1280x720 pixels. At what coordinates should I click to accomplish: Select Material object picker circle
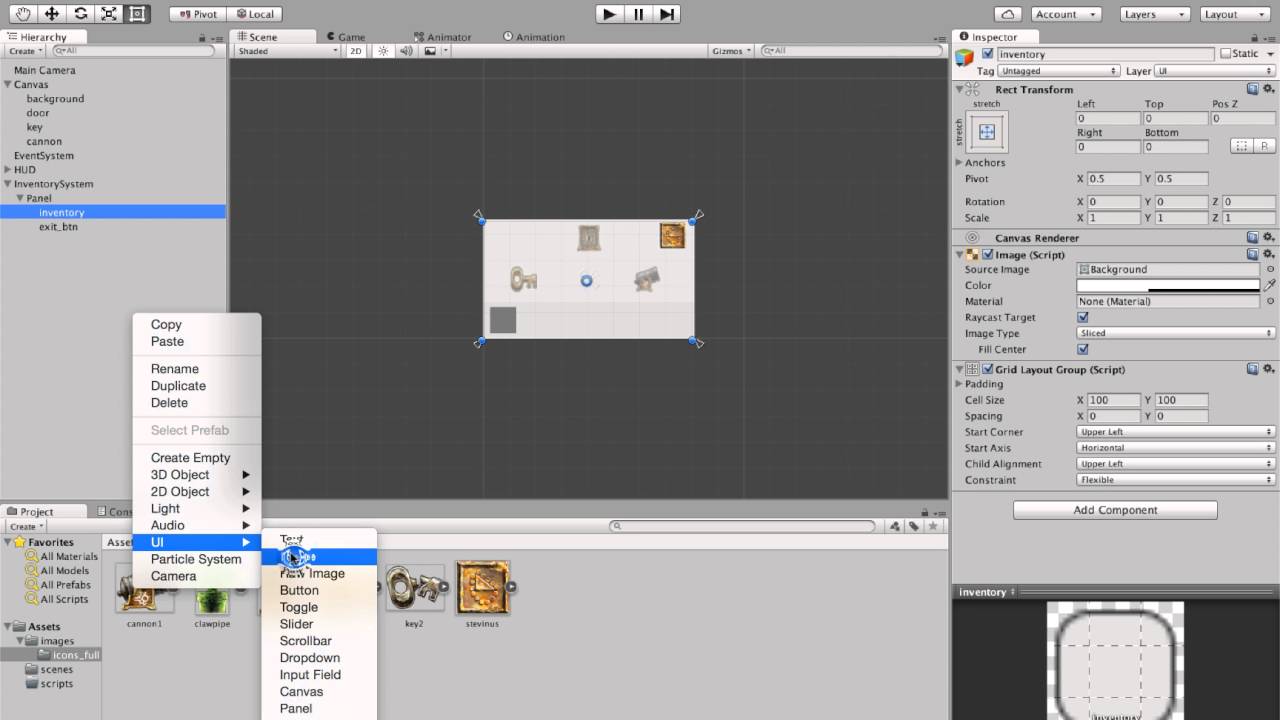[1270, 301]
